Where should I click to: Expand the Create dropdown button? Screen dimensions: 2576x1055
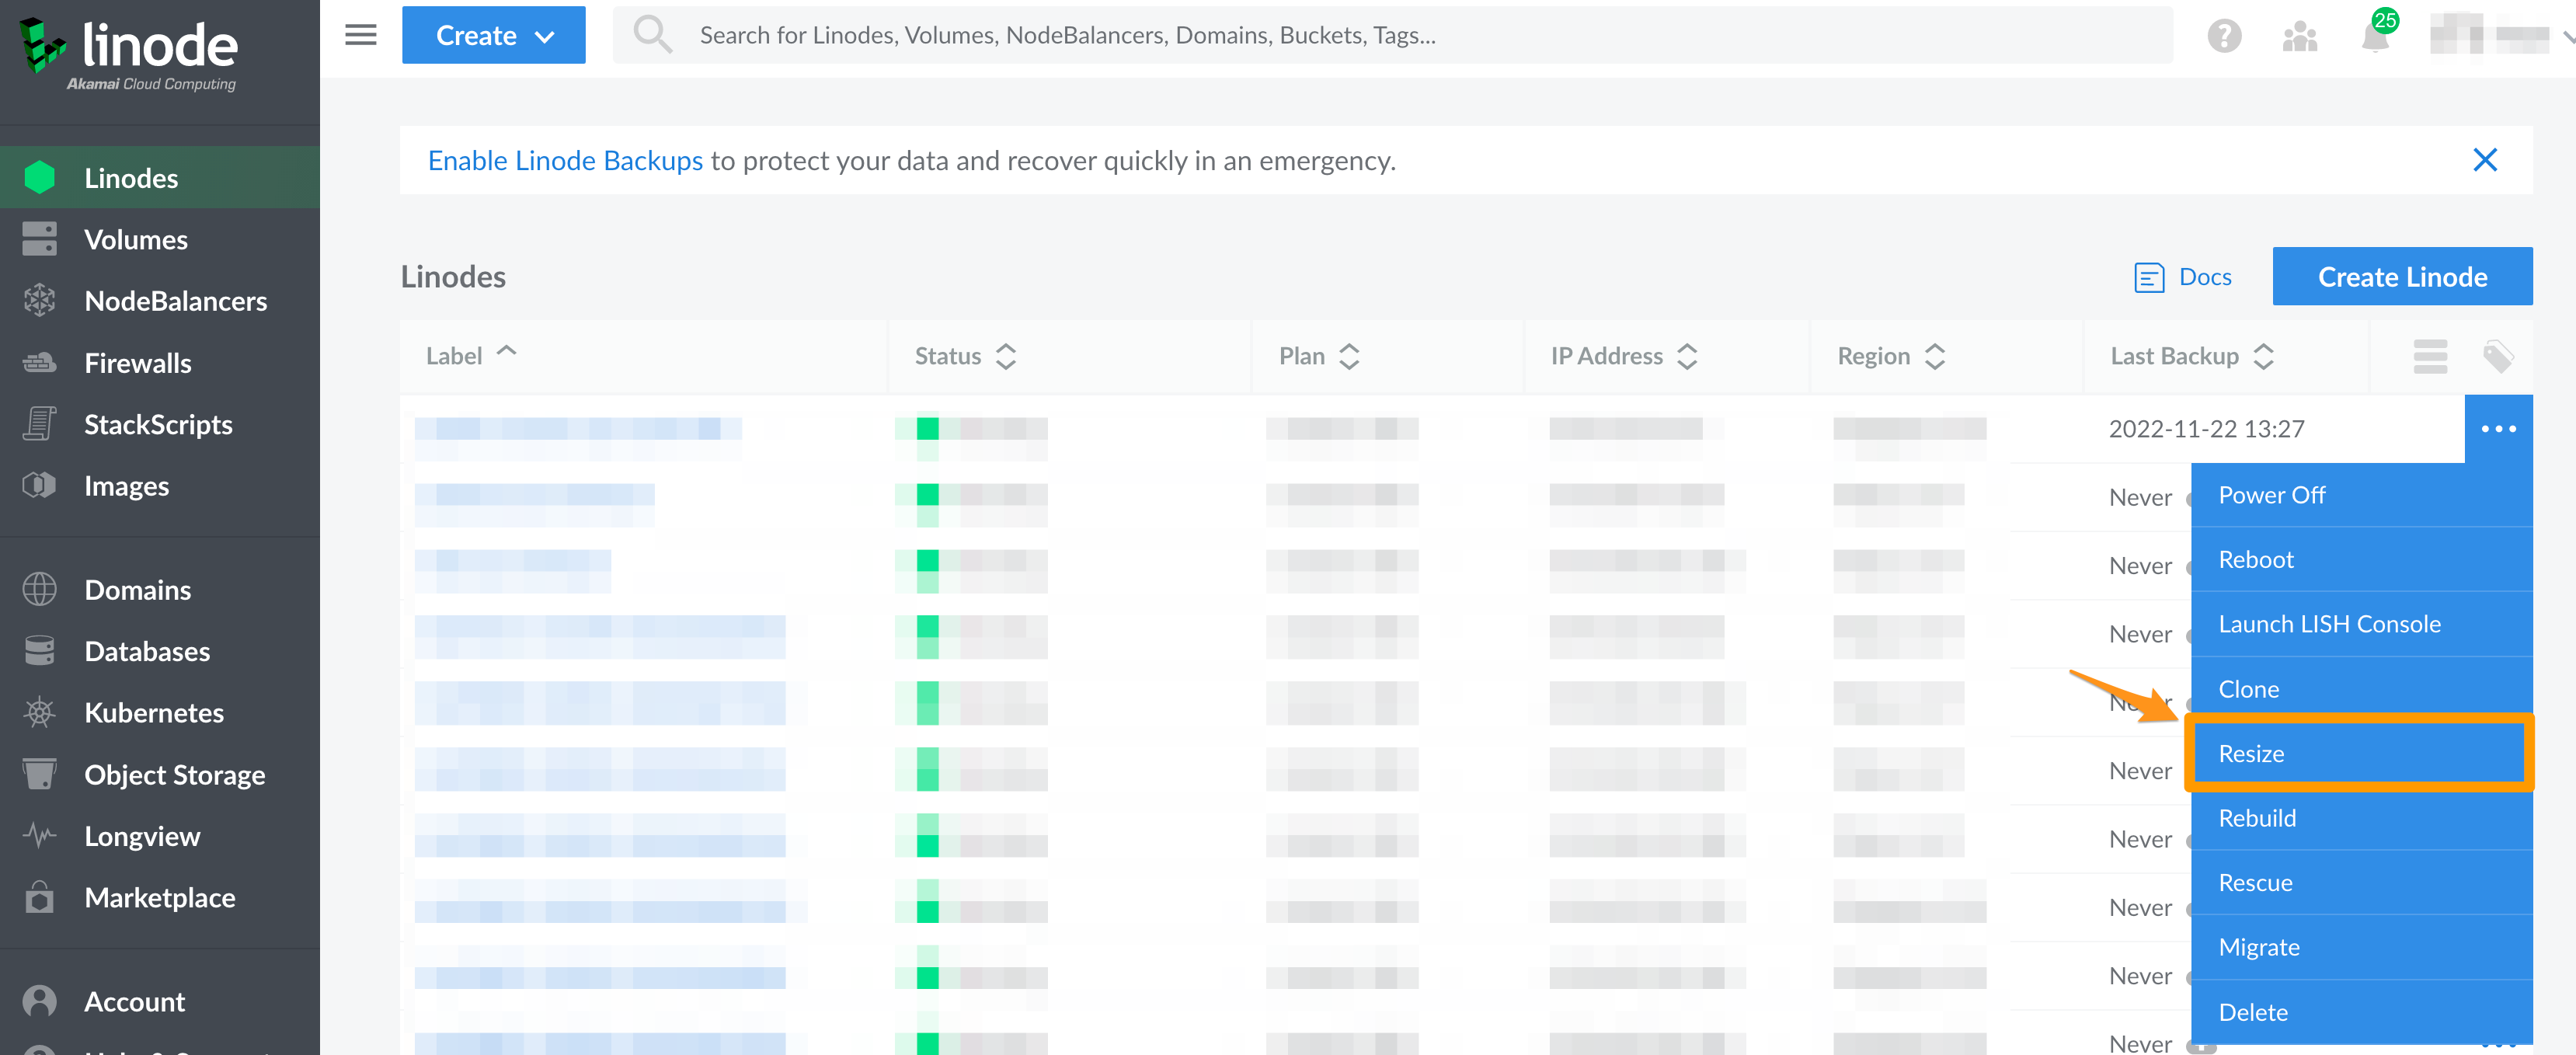pyautogui.click(x=494, y=36)
